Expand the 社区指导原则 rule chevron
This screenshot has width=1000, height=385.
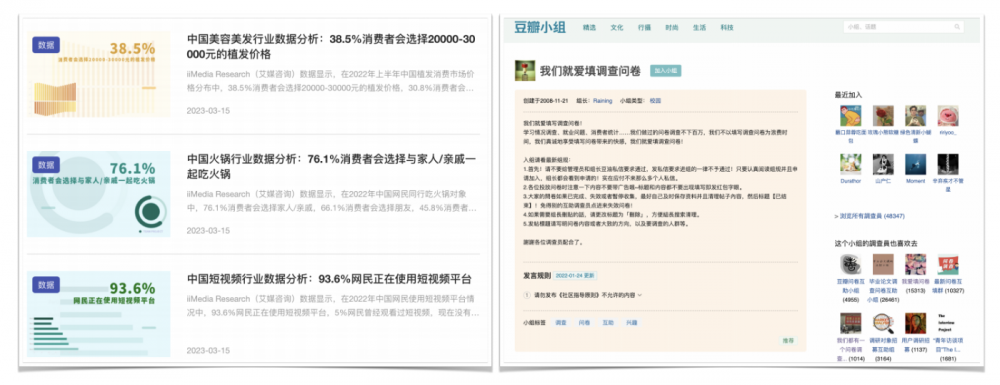click(640, 295)
